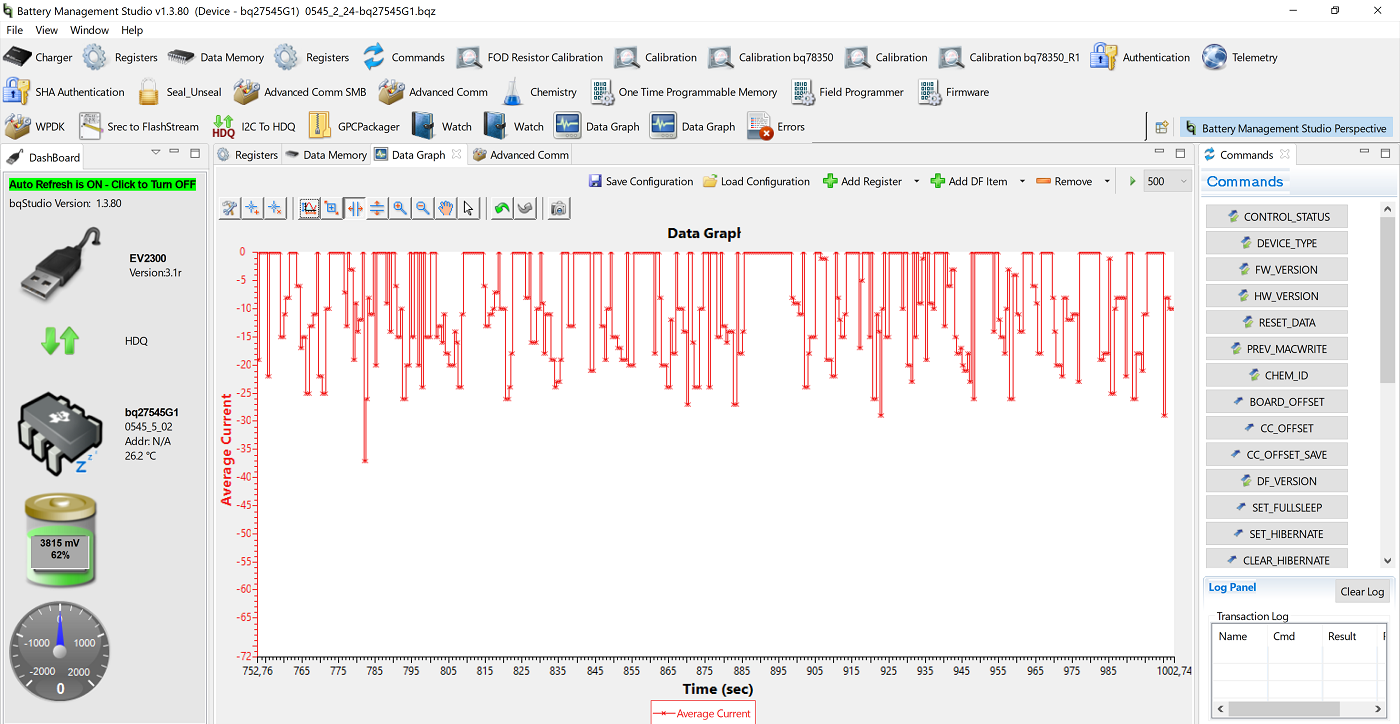Close the Data Graph tab
The image size is (1400, 724).
click(456, 154)
